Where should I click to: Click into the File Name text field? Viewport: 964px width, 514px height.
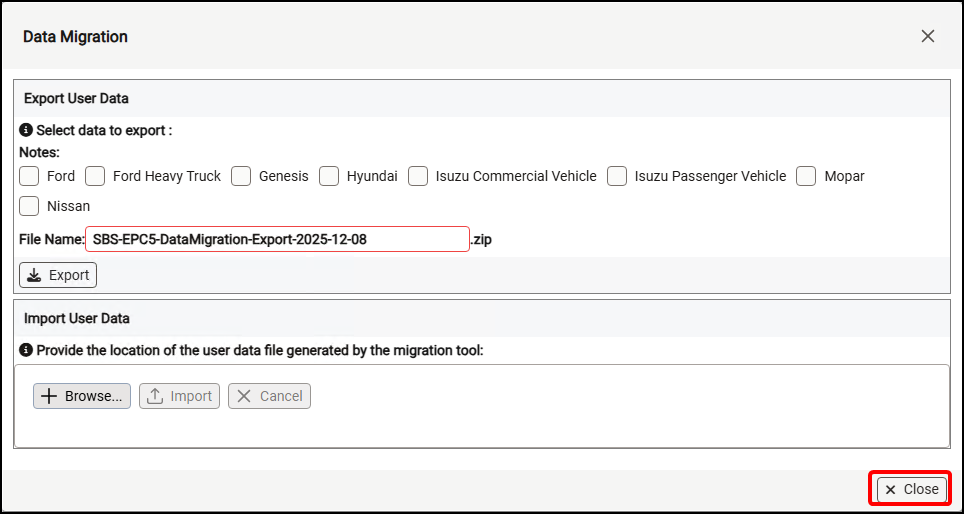tap(277, 240)
